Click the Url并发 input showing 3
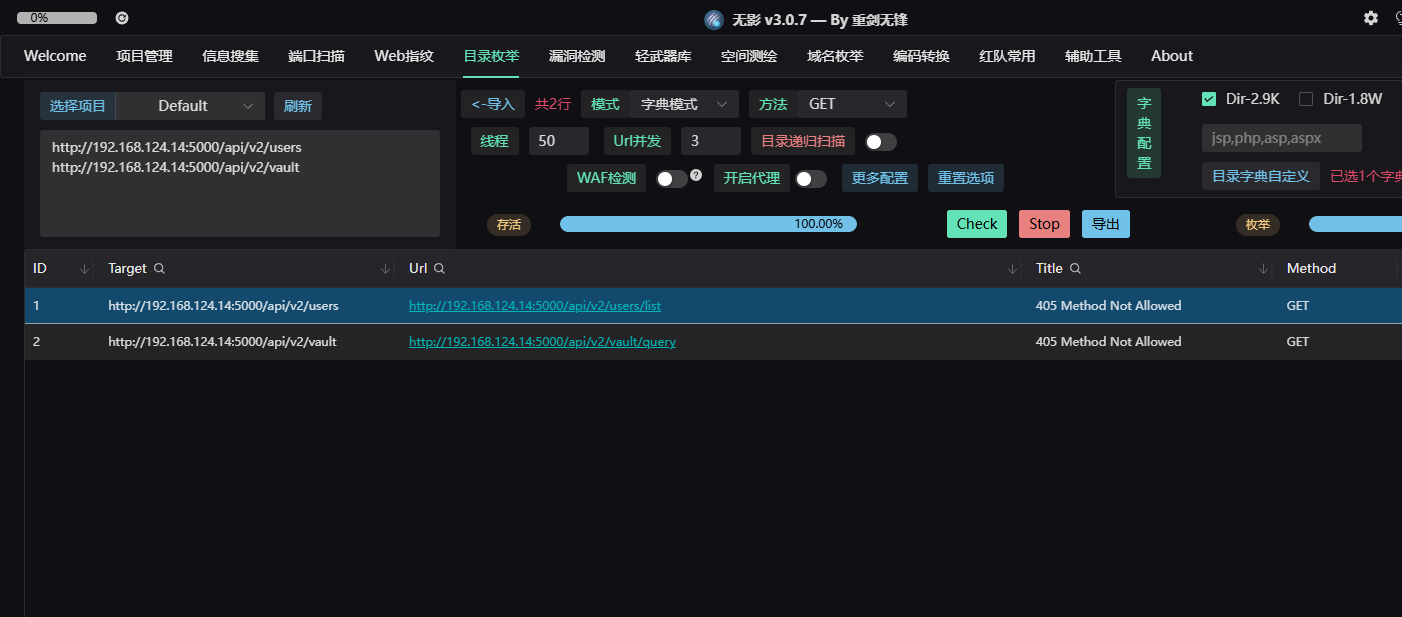This screenshot has width=1402, height=617. point(711,141)
